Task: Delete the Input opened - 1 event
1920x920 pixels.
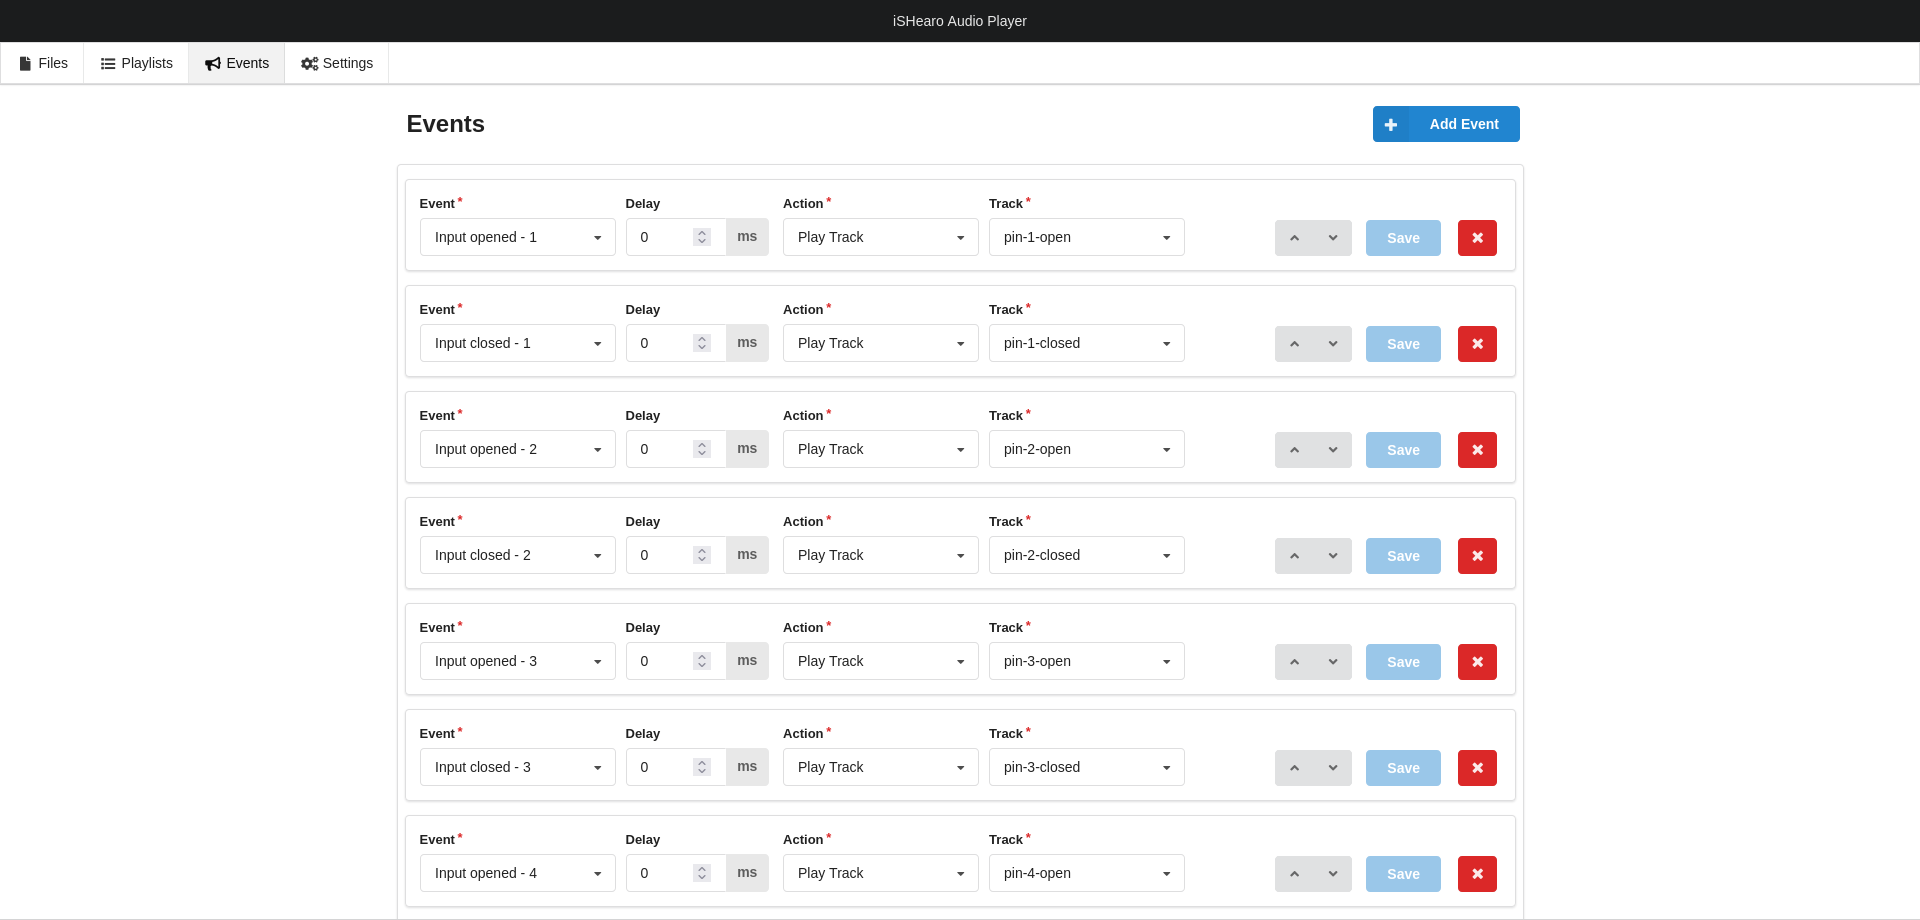Action: [x=1477, y=238]
